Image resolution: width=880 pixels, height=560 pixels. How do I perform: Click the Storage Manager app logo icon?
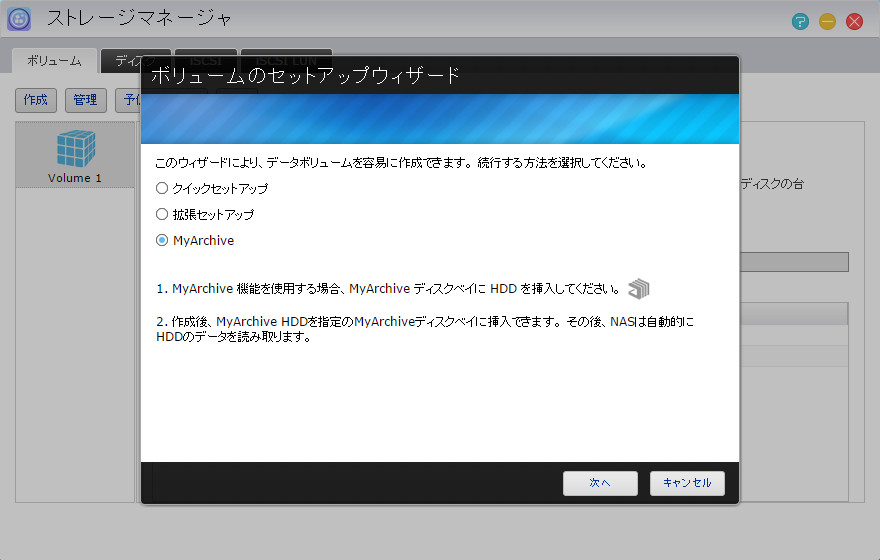coord(19,19)
